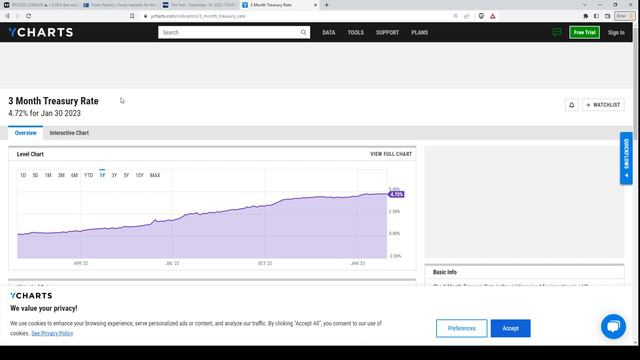The image size is (640, 360).
Task: Click the share icon in address bar
Action: pyautogui.click(x=467, y=16)
